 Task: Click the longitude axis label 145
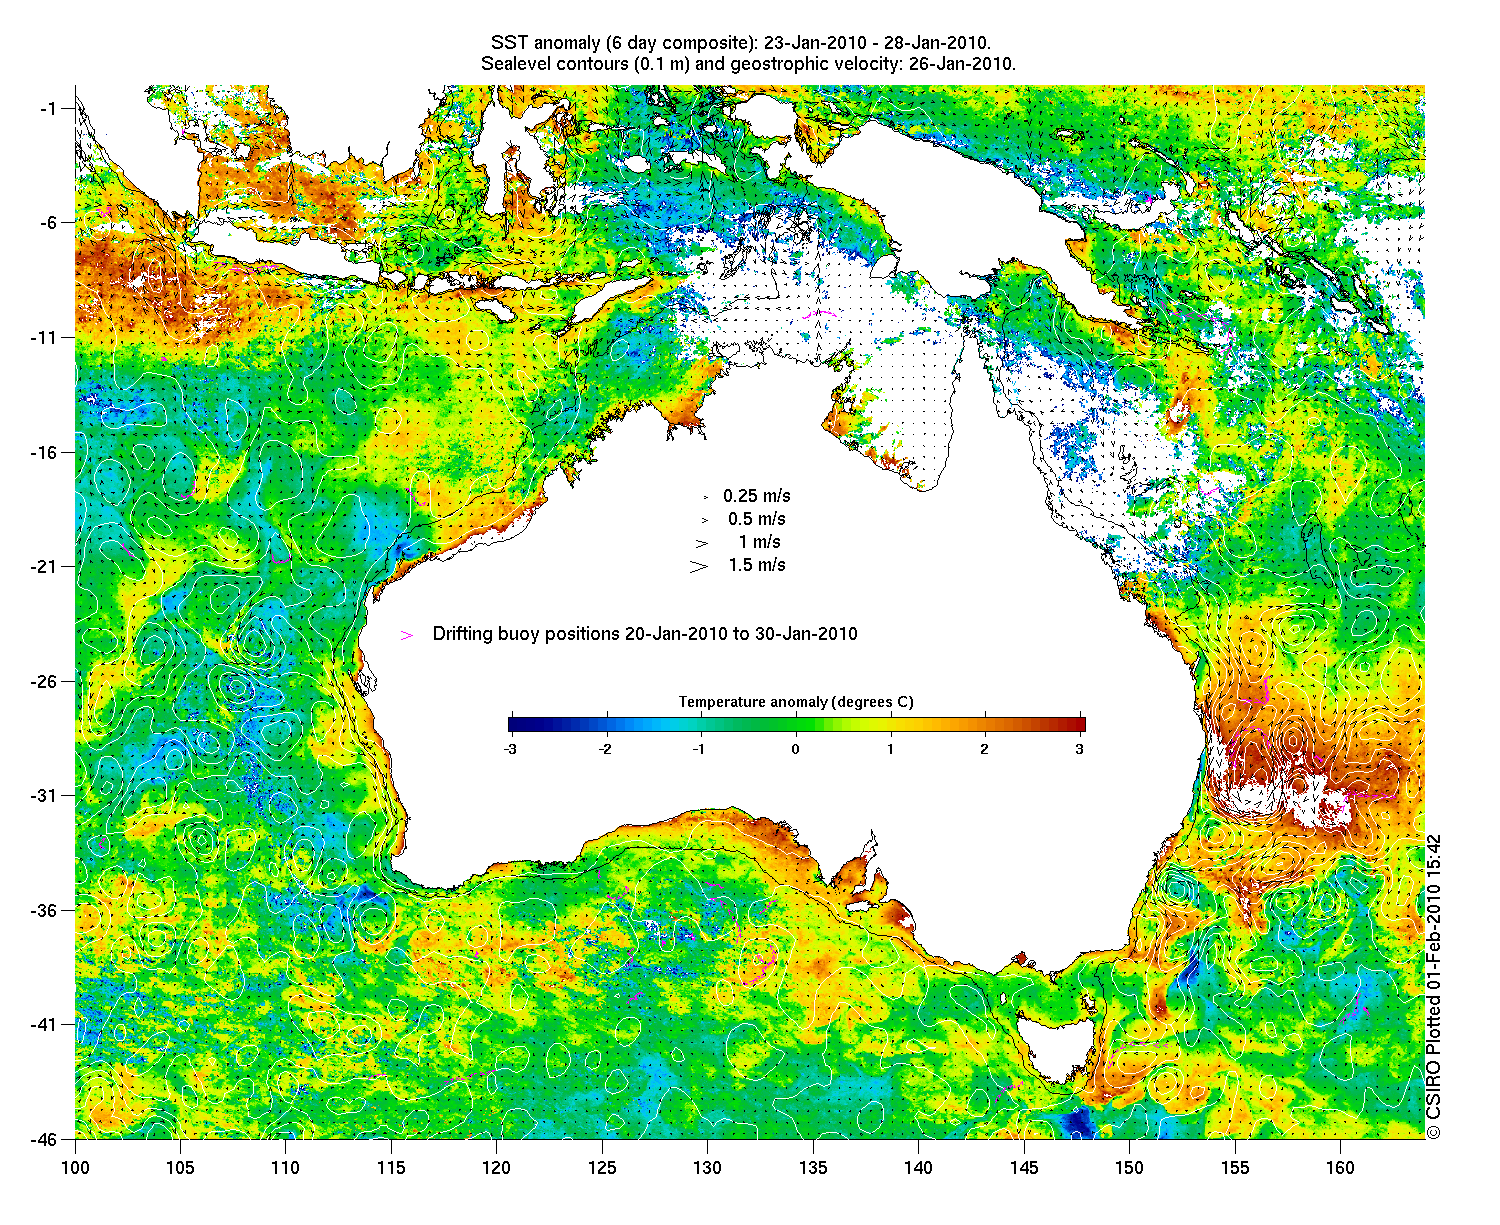point(1024,1168)
